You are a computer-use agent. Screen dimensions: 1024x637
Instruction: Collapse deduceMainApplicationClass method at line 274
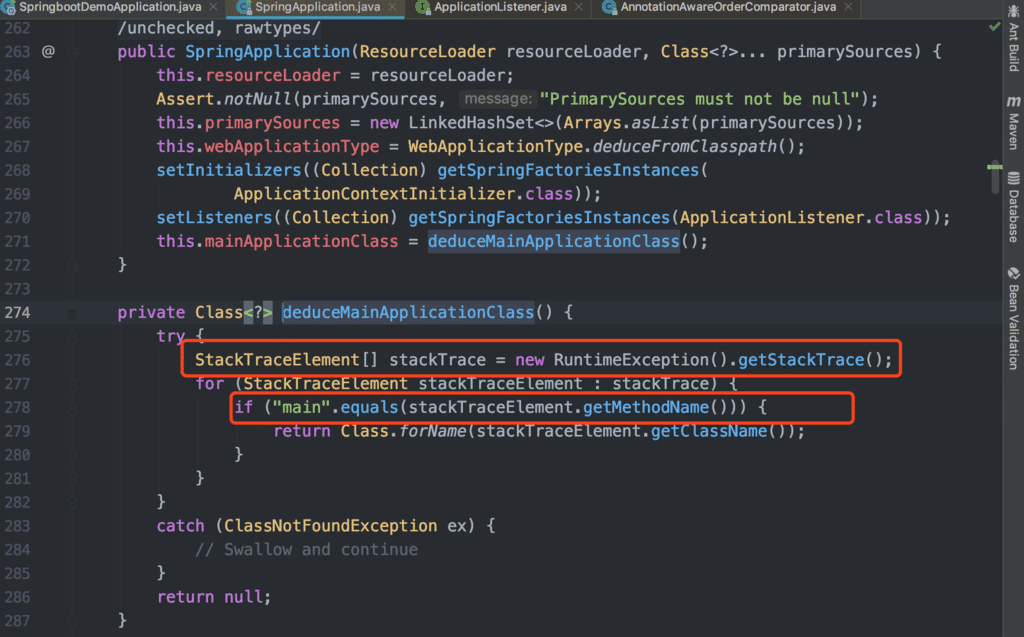72,313
